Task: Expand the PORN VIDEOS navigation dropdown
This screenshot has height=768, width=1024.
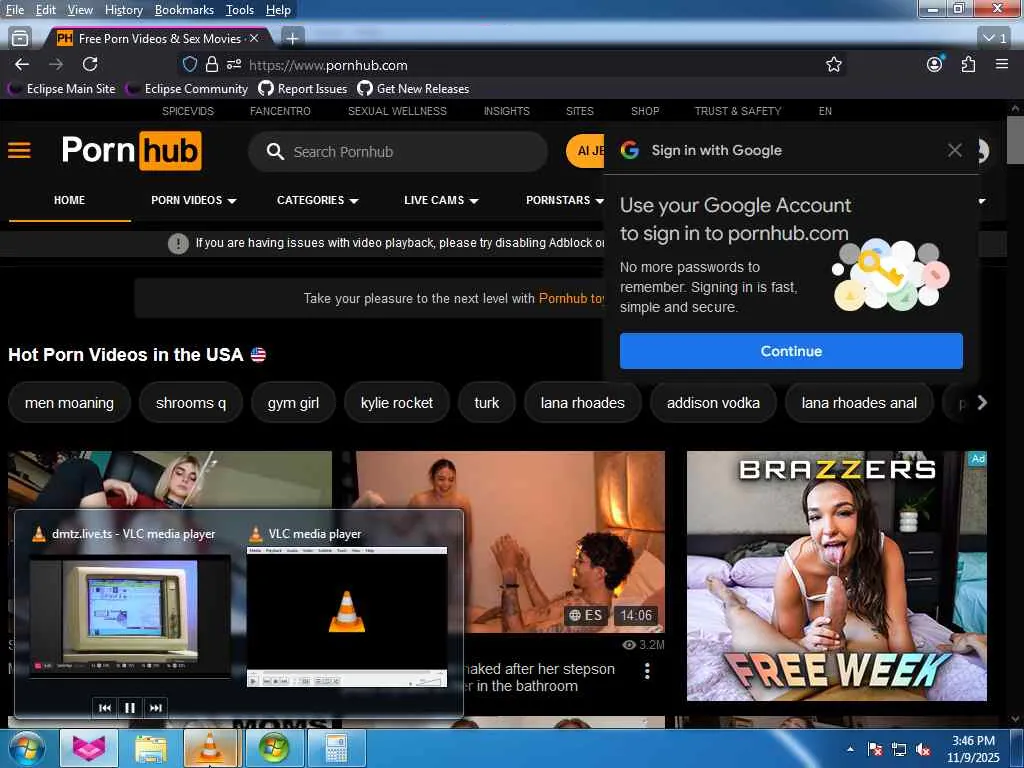Action: (193, 200)
